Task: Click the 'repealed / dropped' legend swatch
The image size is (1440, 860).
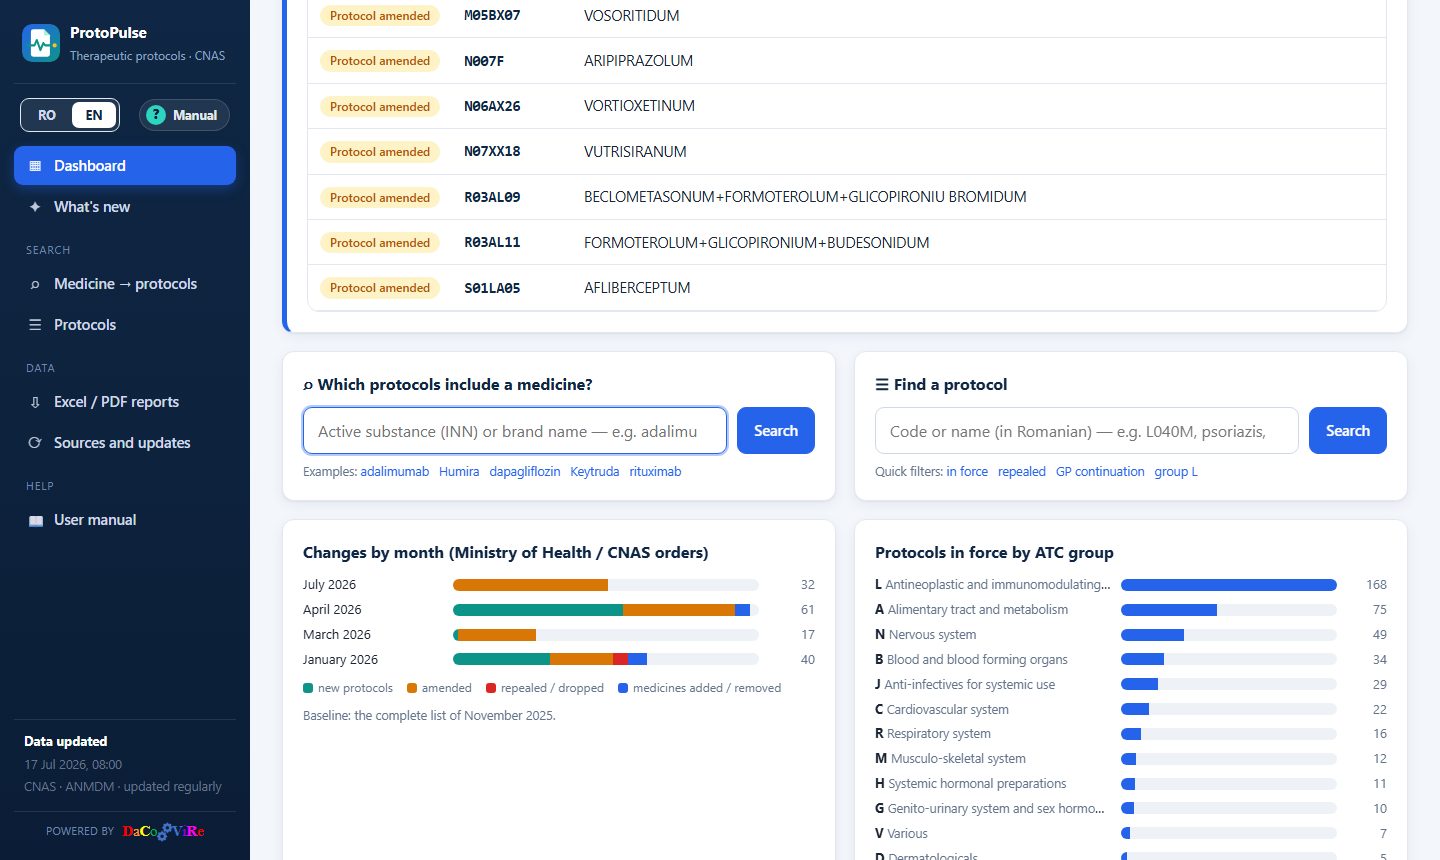Action: [x=491, y=688]
